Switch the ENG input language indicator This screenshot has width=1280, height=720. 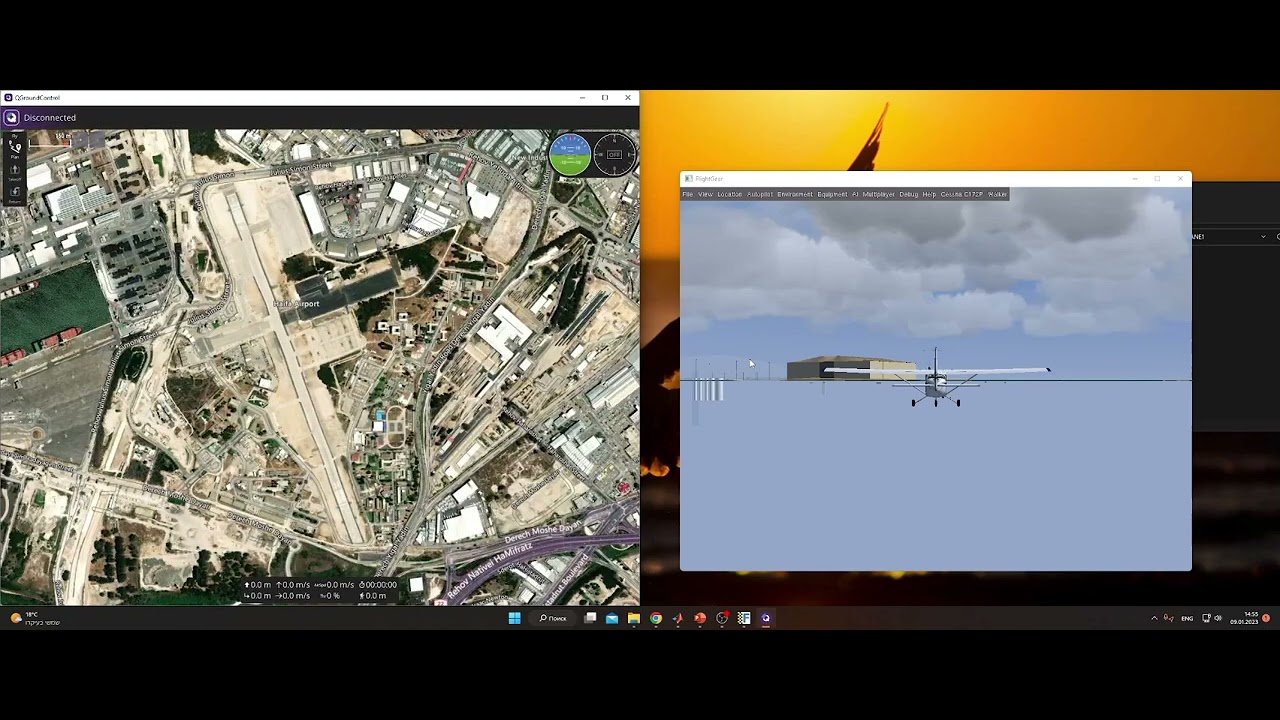[1187, 618]
